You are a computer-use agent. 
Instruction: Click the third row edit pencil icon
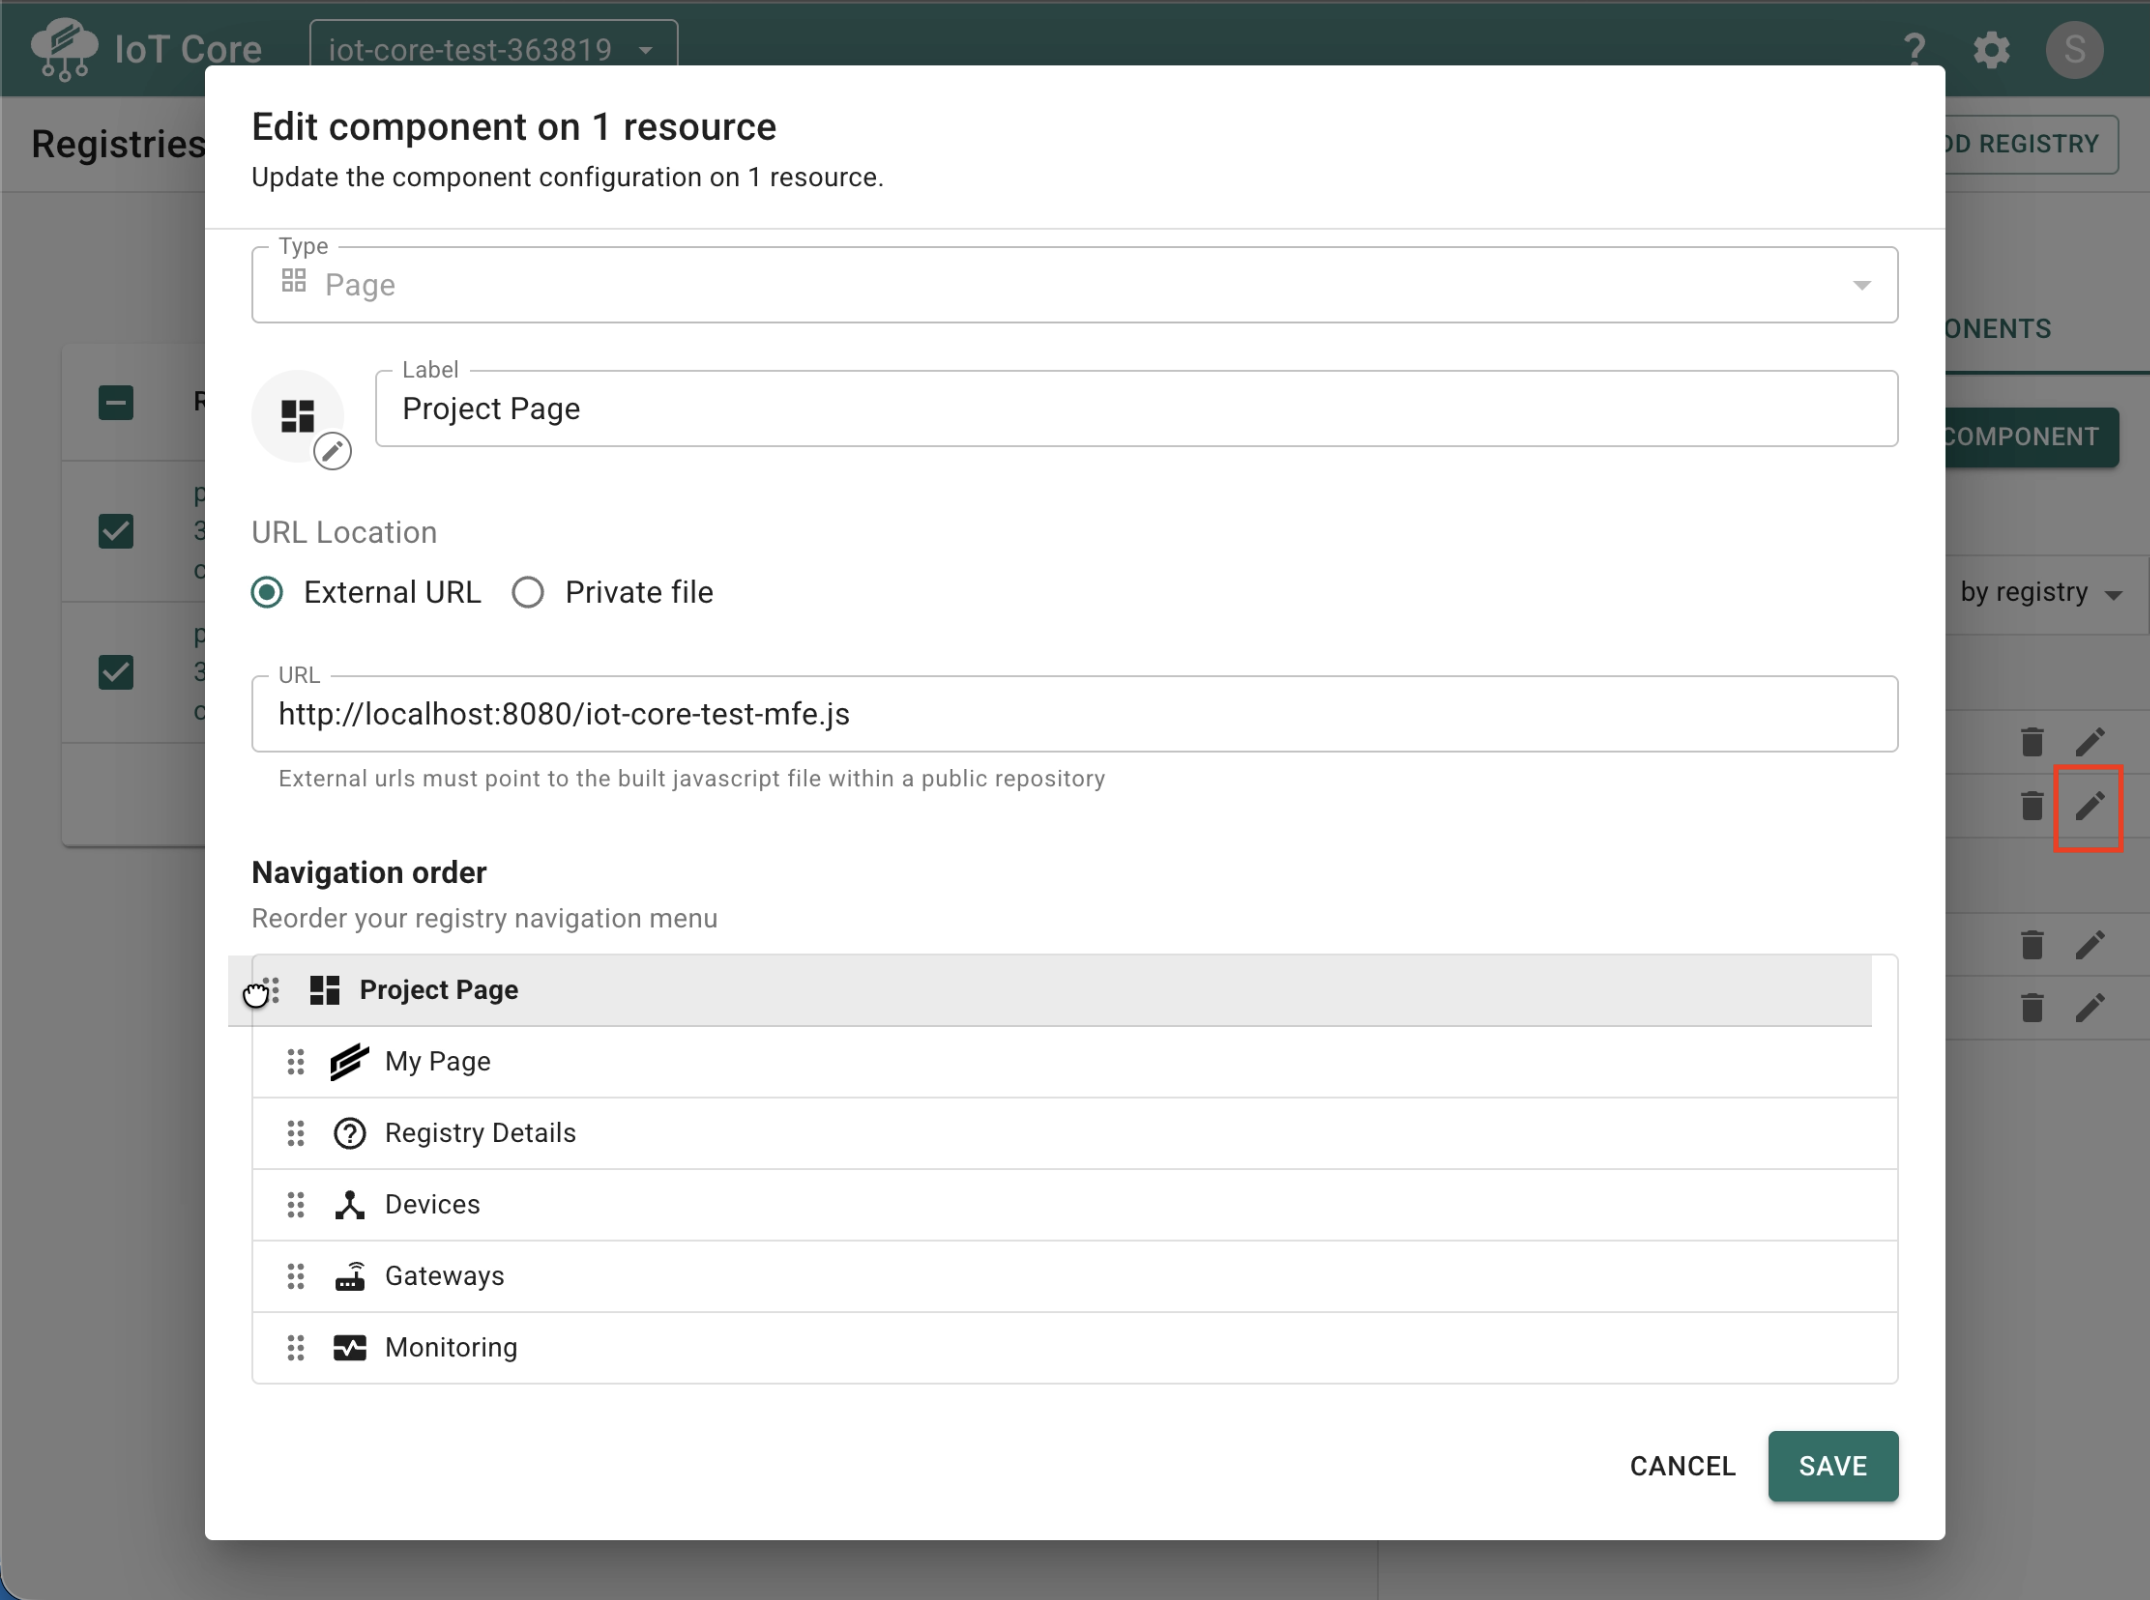(x=2089, y=945)
